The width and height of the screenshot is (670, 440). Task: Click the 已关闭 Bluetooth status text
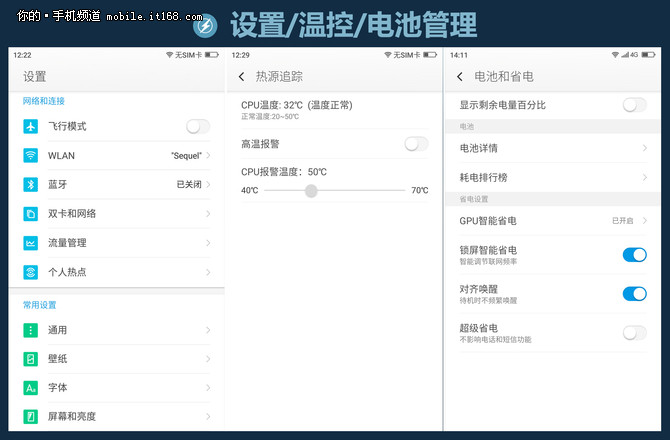(x=189, y=185)
